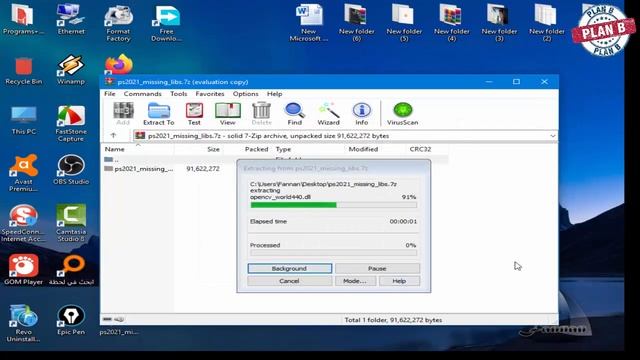This screenshot has width=640, height=360.
Task: Select the SpeedConnect Internet Accelerator icon
Action: [x=24, y=223]
